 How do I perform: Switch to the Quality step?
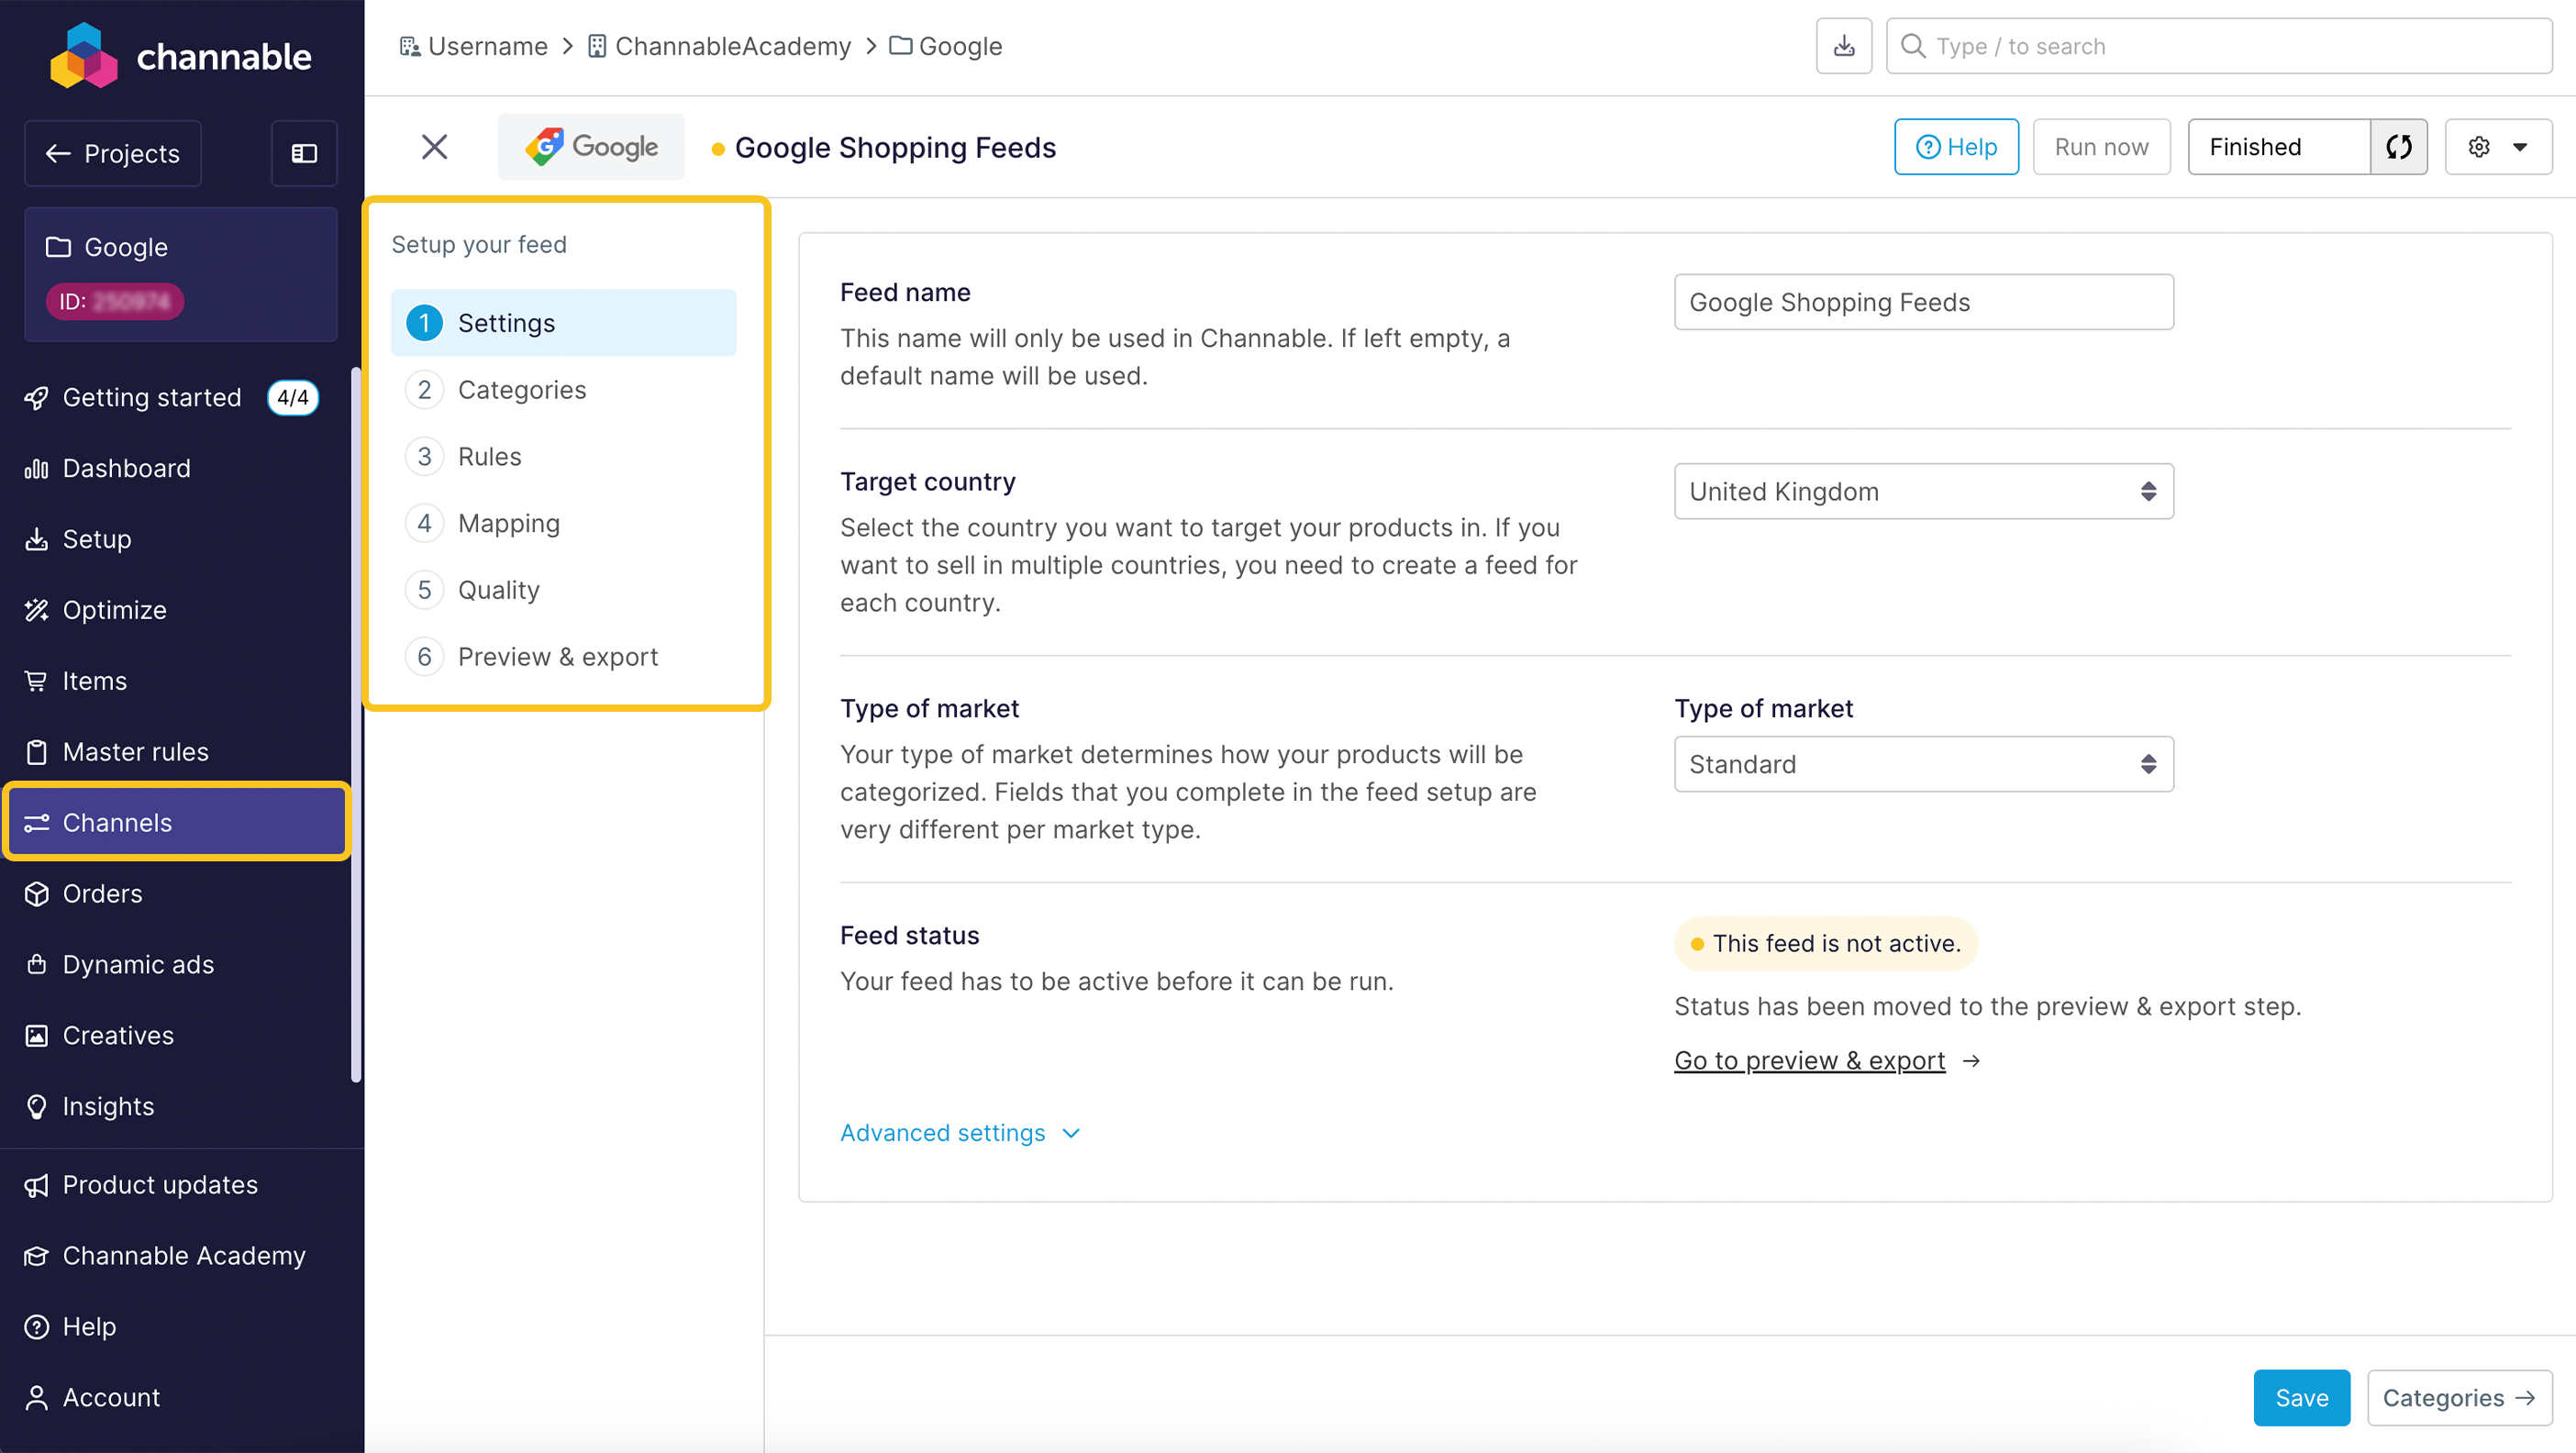coord(498,590)
